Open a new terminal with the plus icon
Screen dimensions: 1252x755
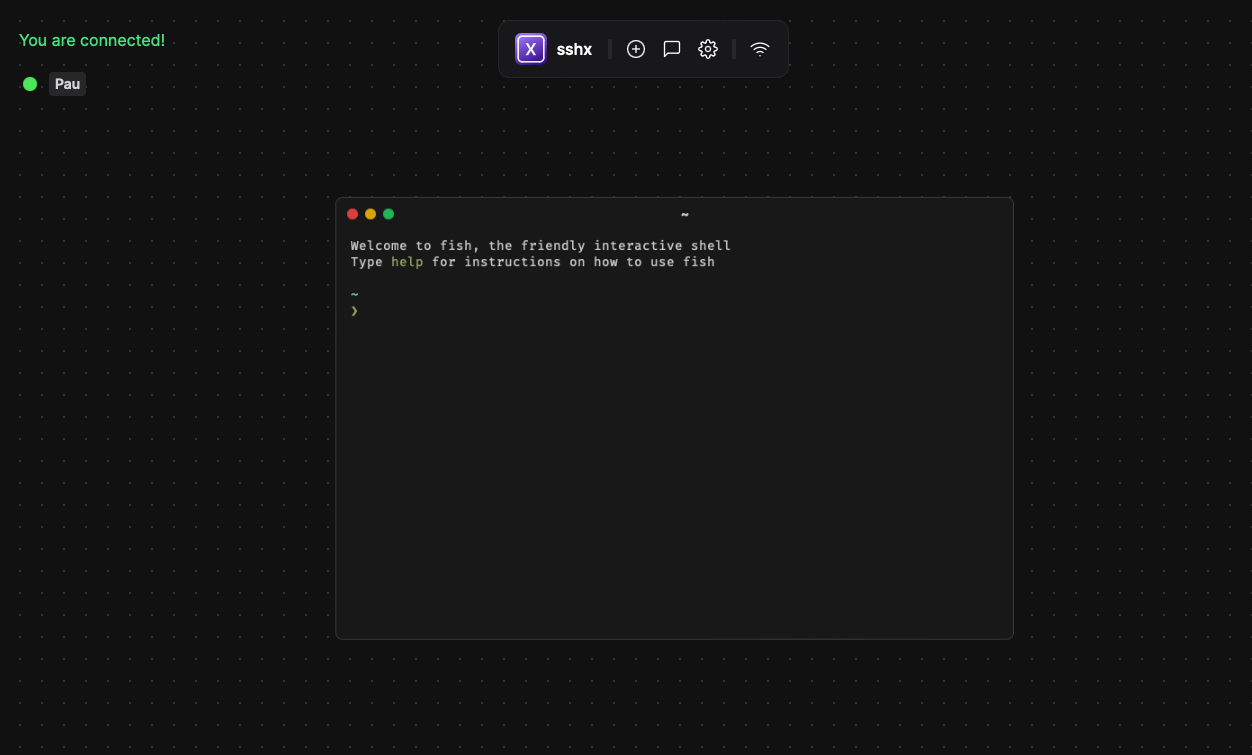coord(636,48)
